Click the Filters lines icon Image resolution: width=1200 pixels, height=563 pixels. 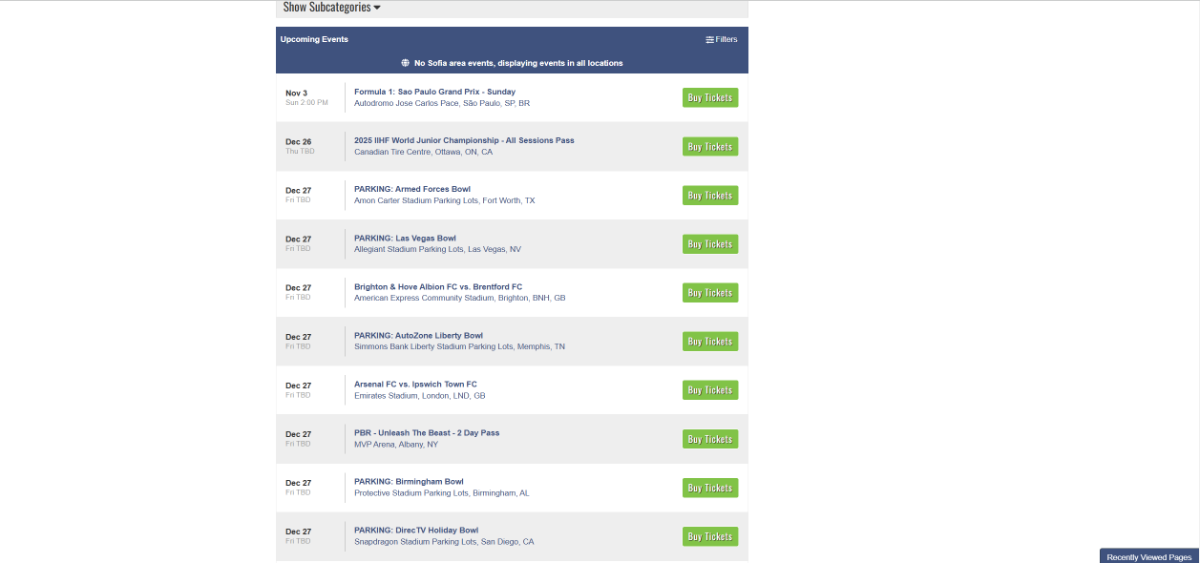point(710,39)
